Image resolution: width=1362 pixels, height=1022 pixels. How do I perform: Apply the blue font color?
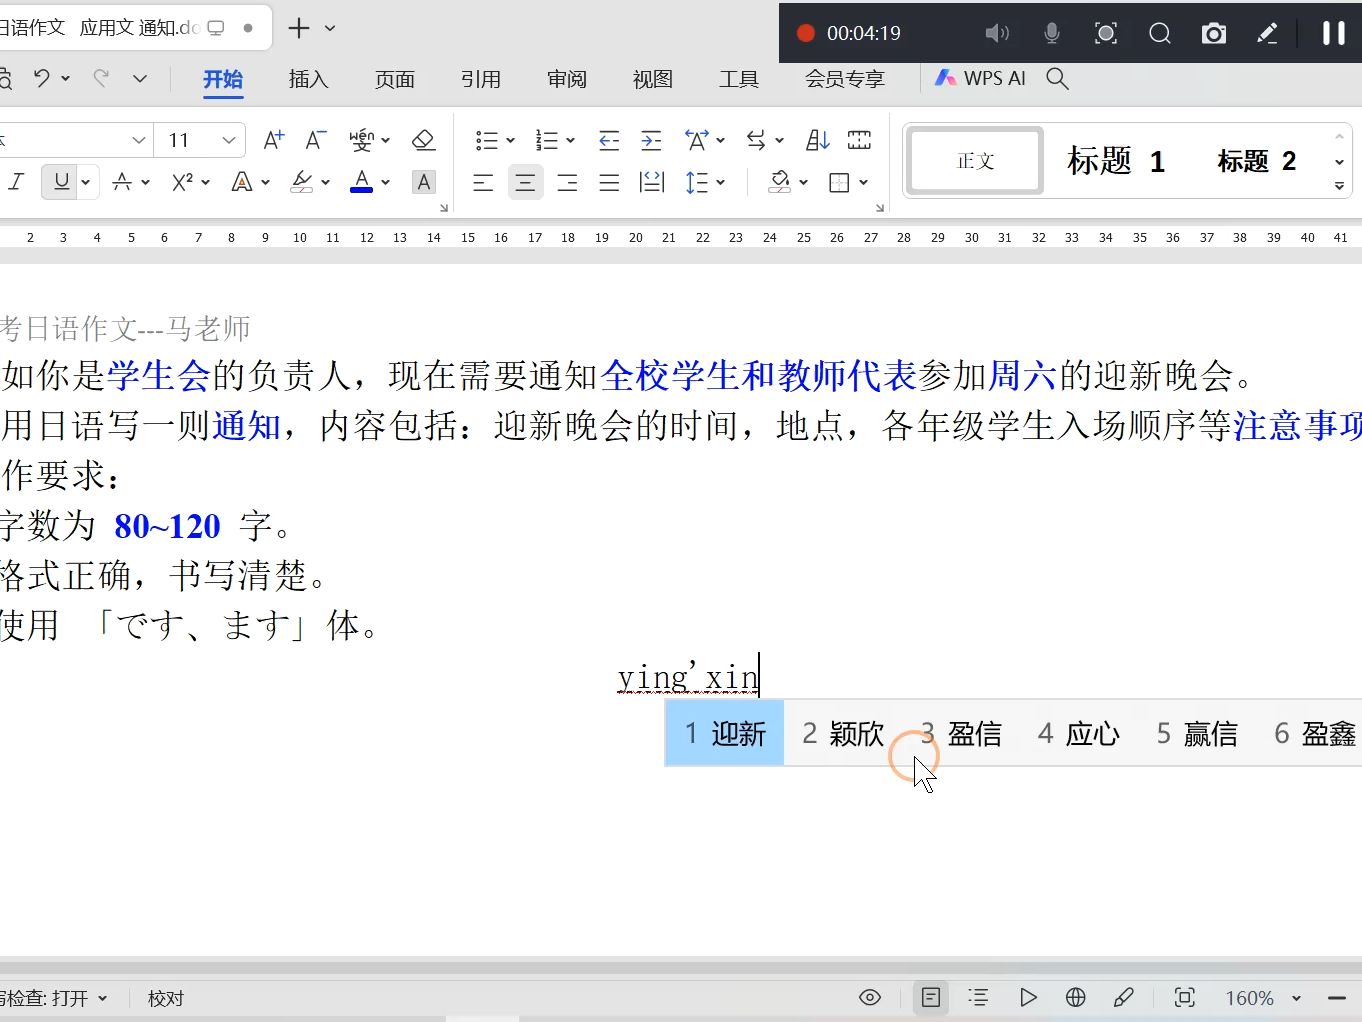coord(362,182)
